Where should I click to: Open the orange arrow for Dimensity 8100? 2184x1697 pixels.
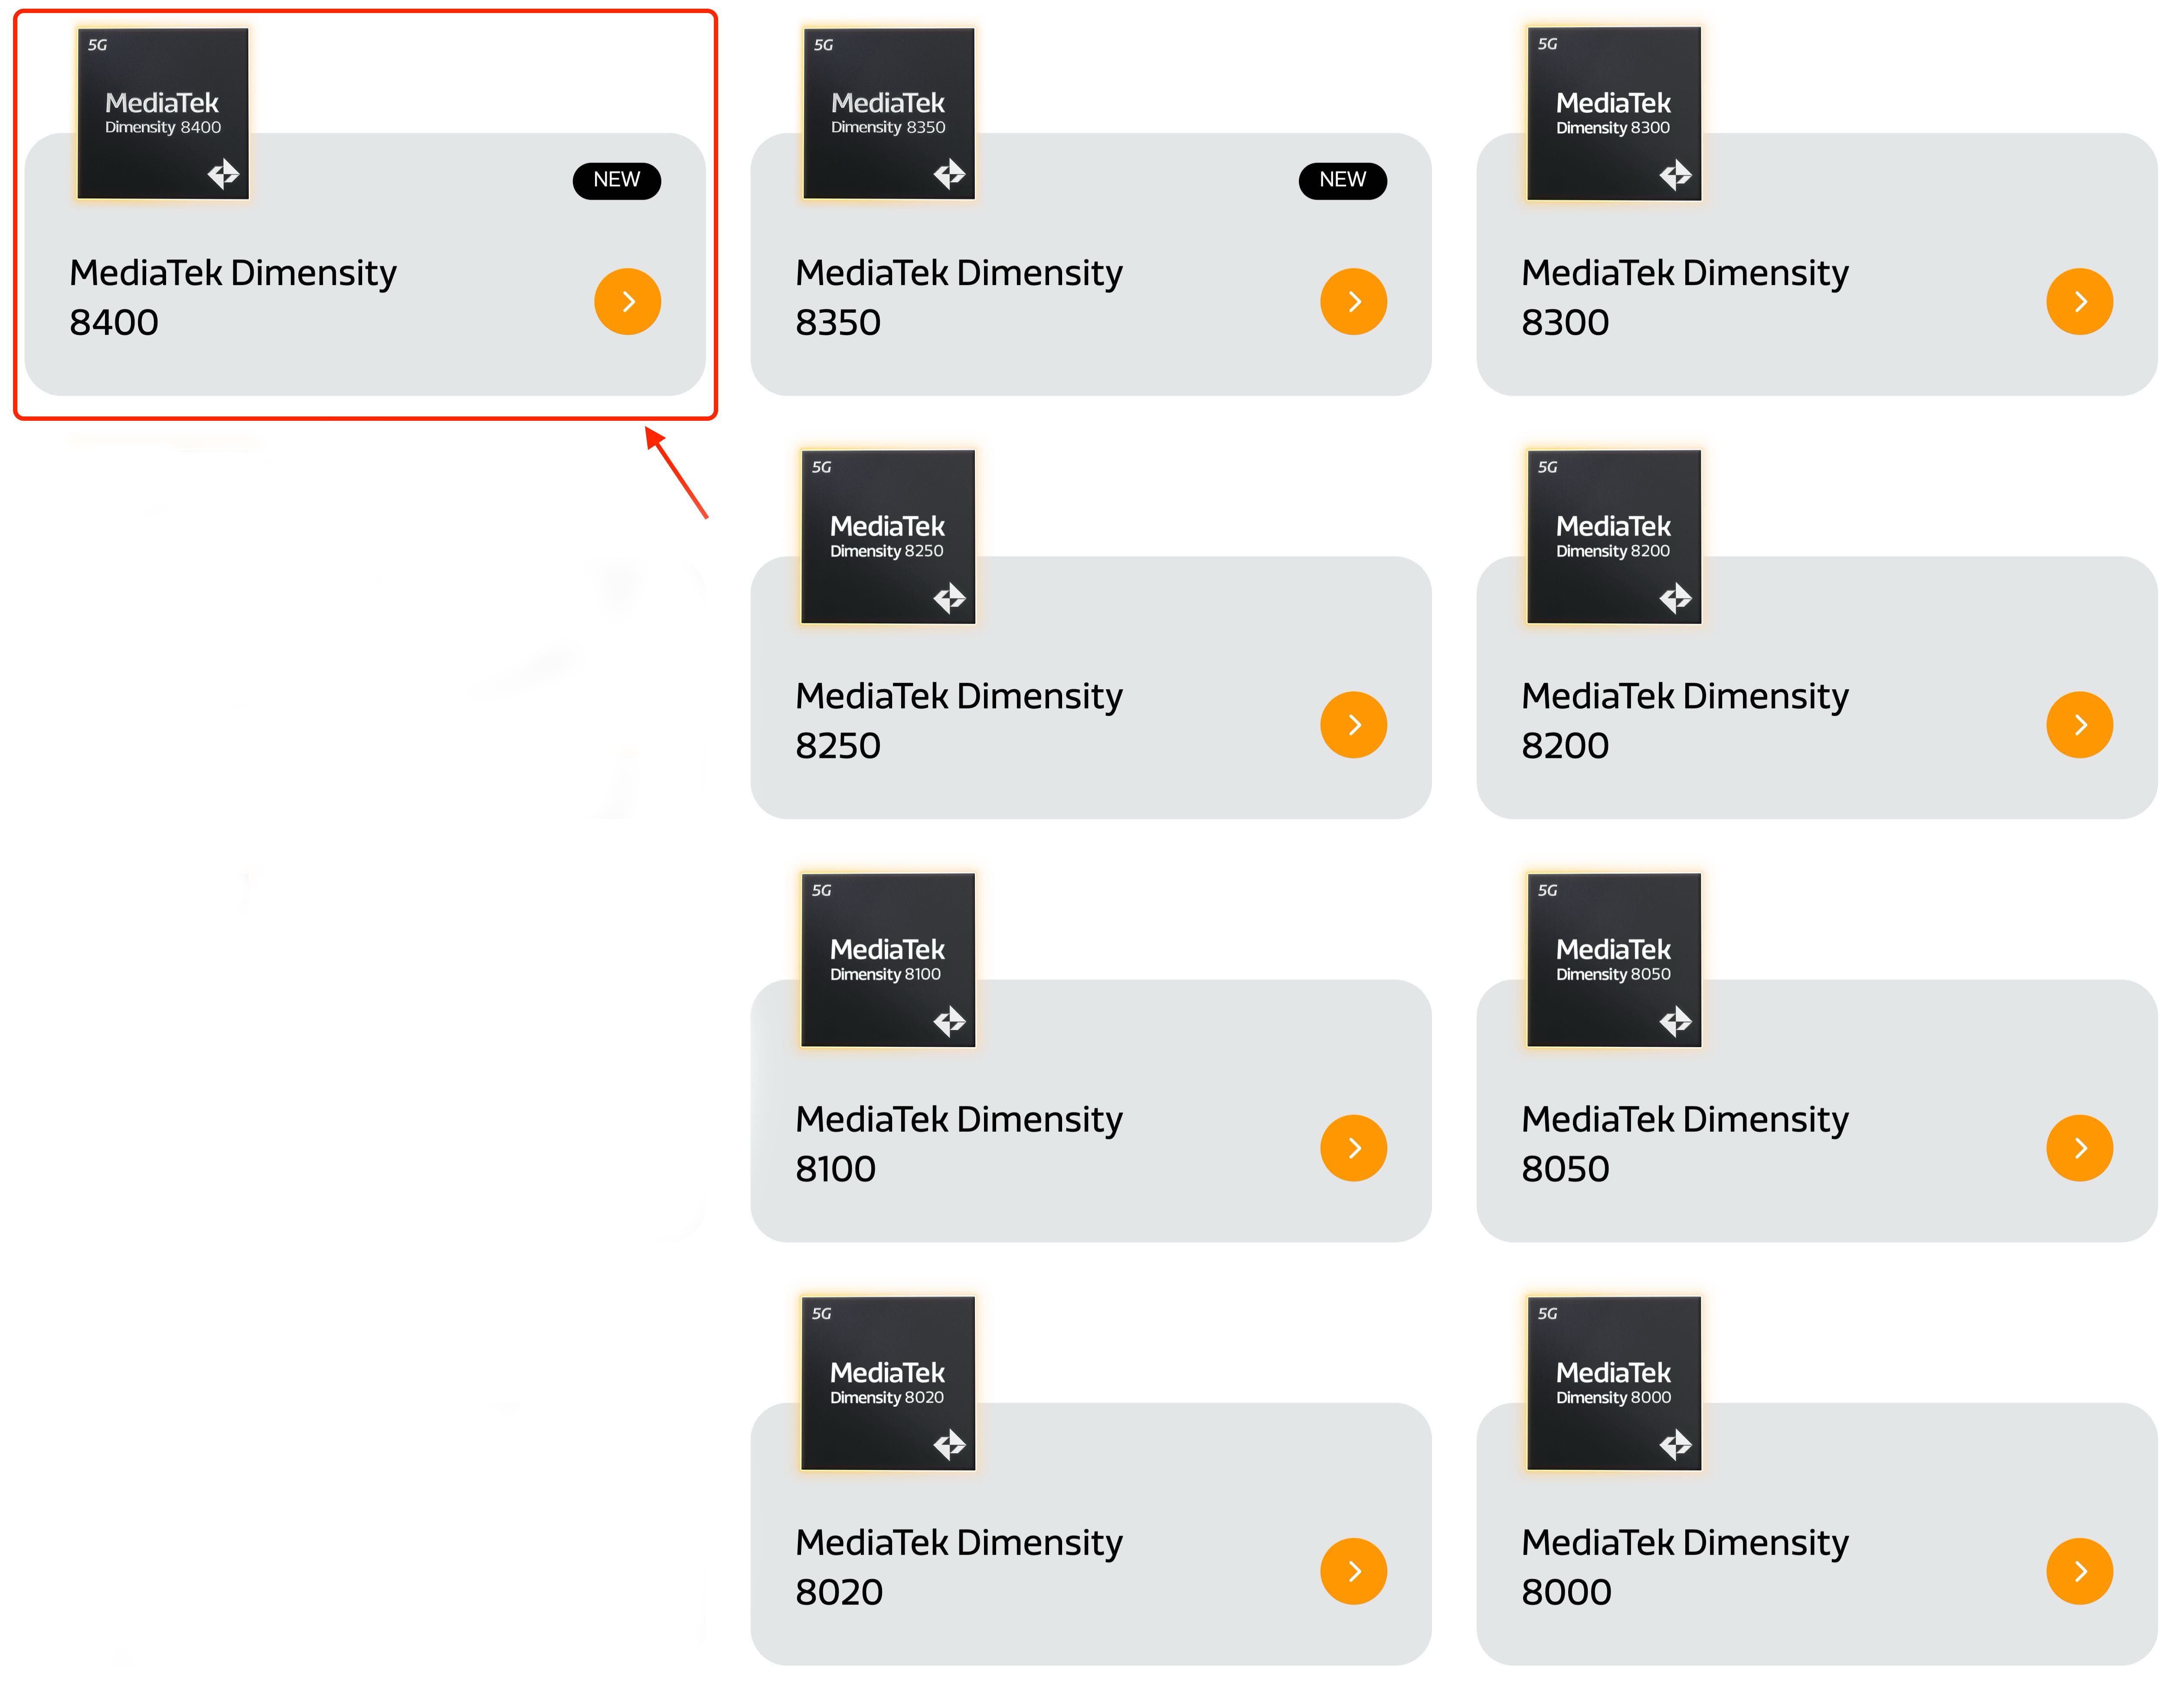point(1353,1147)
